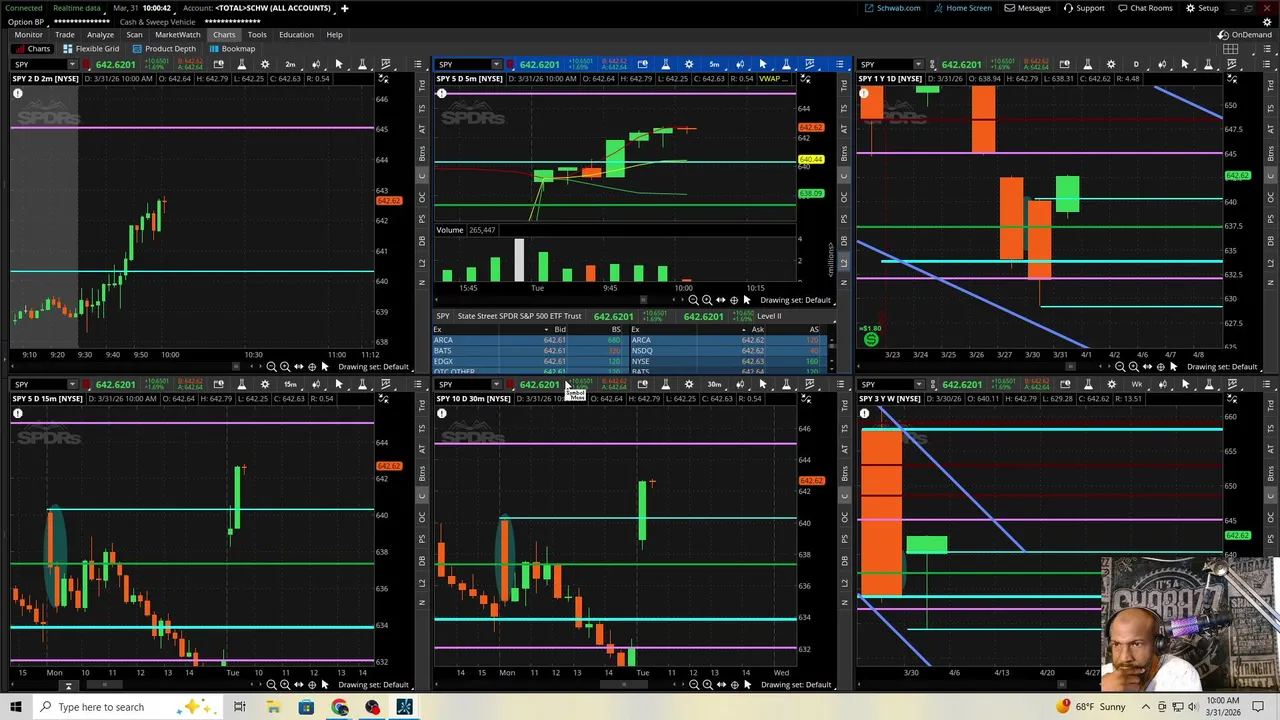The height and width of the screenshot is (720, 1280).
Task: Toggle N side panel on 30m chart
Action: [845, 603]
